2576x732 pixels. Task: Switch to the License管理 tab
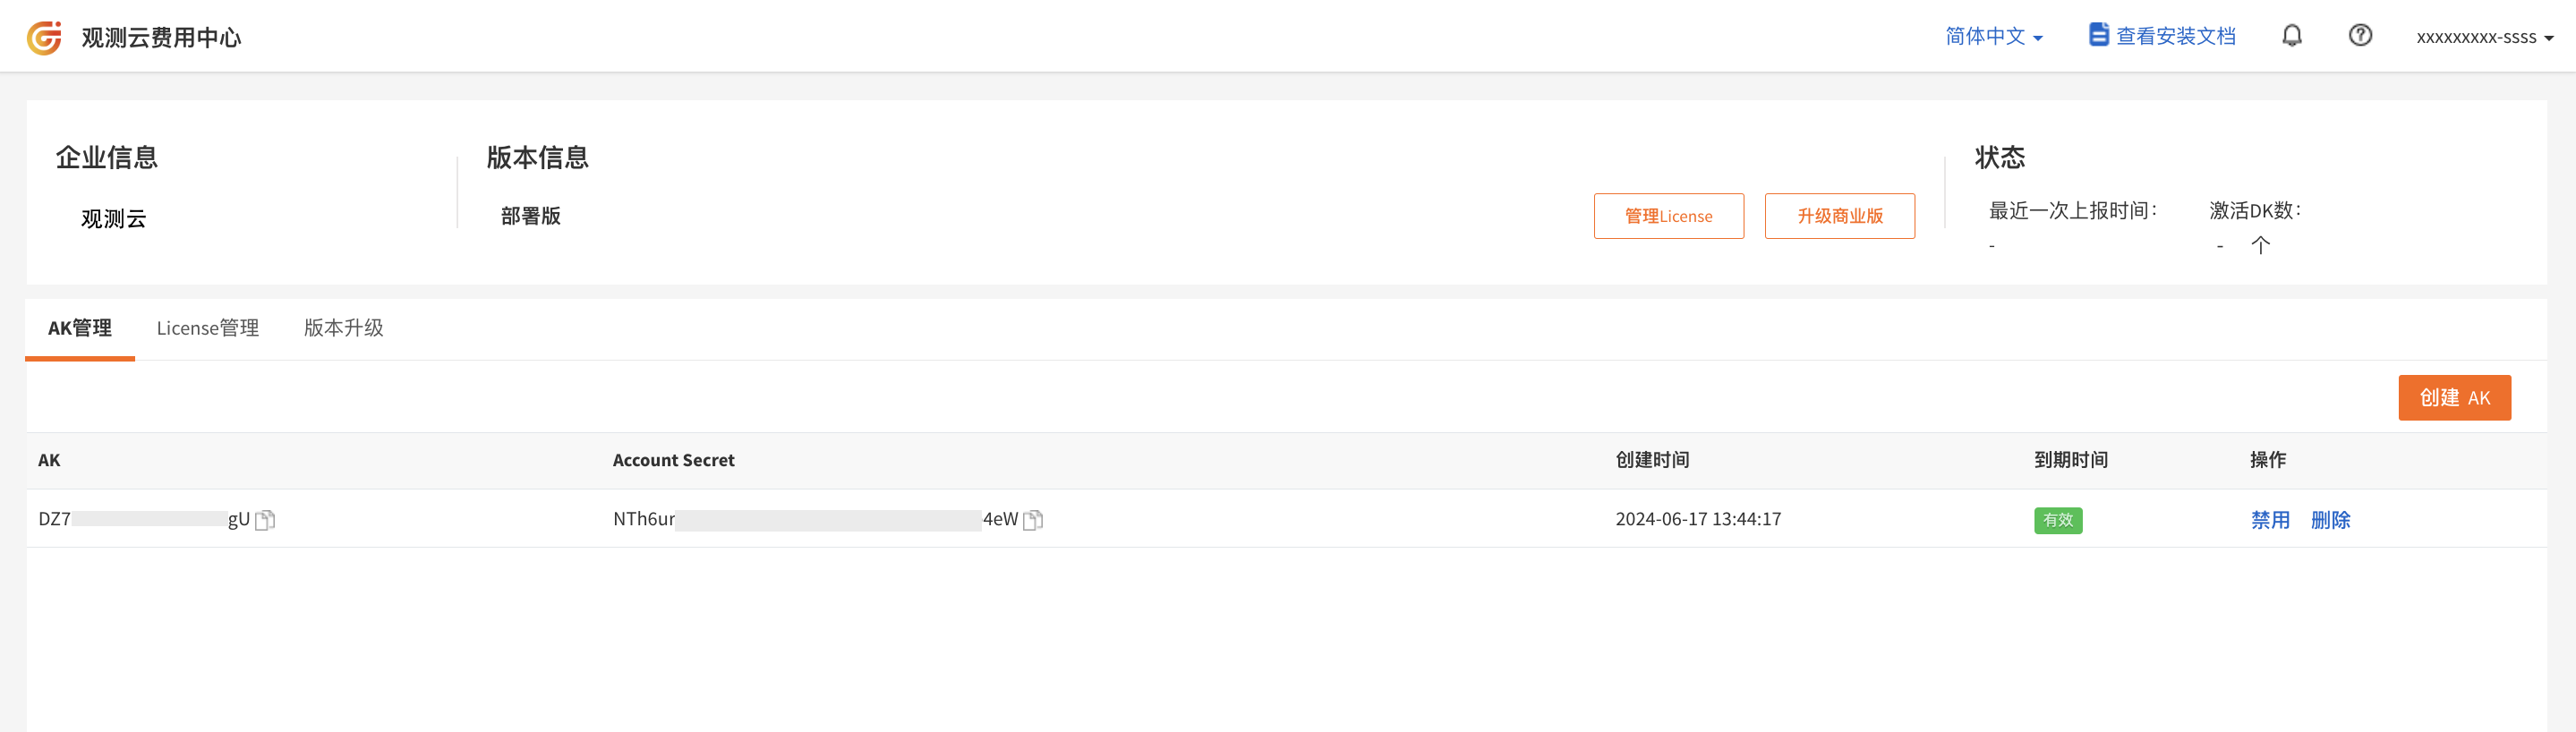(208, 328)
